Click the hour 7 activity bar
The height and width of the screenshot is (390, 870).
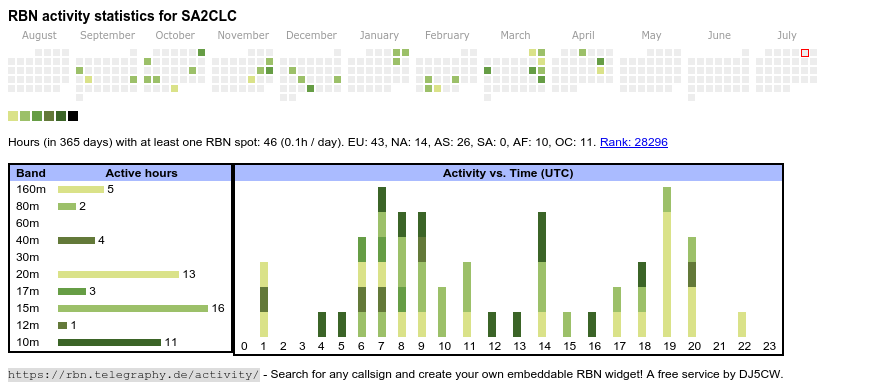[x=382, y=262]
